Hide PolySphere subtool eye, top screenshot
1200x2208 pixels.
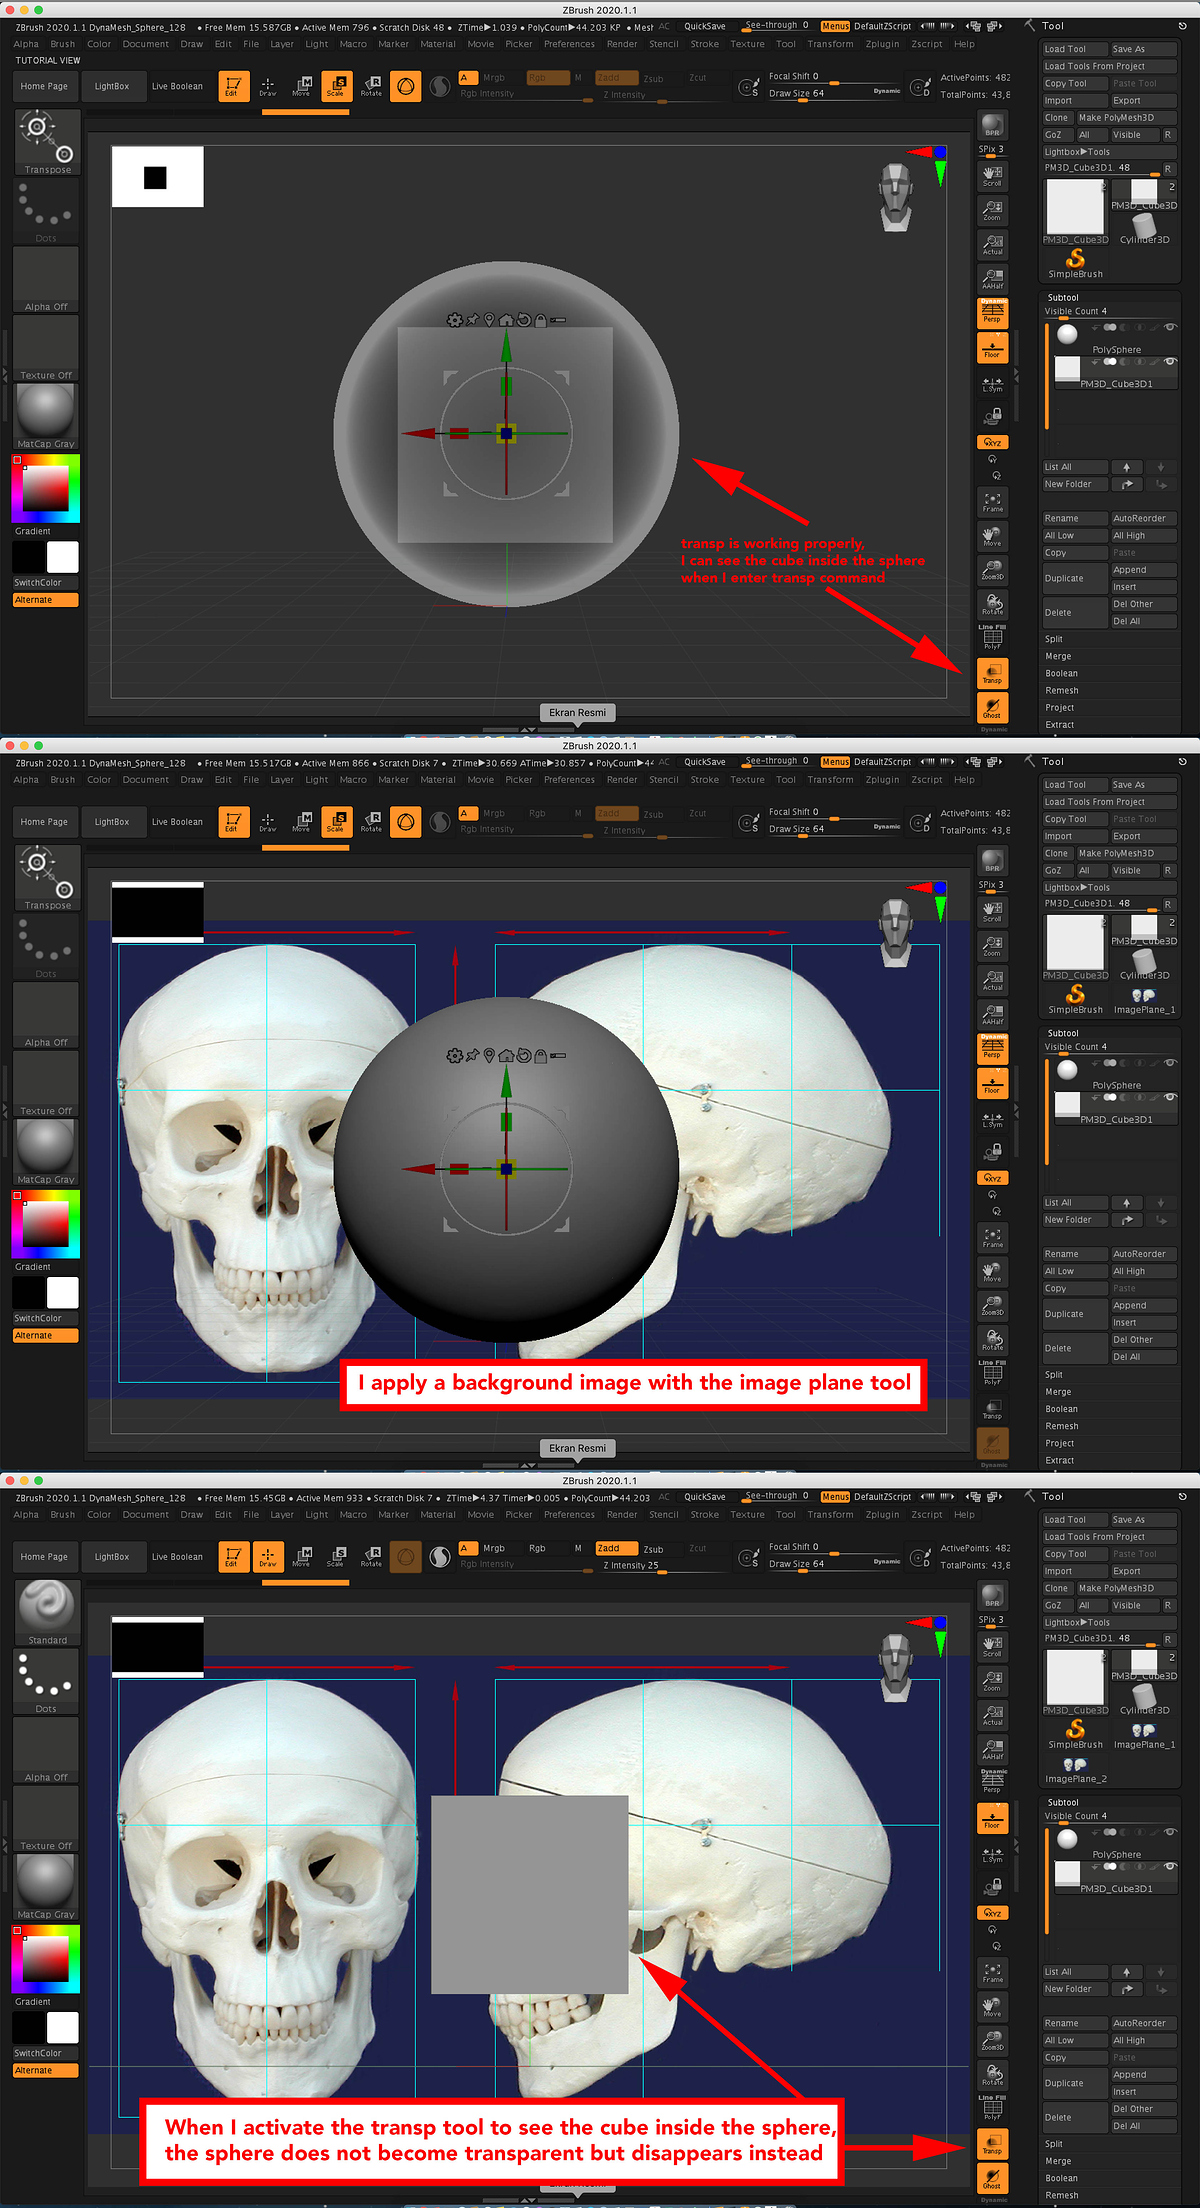pos(1169,327)
